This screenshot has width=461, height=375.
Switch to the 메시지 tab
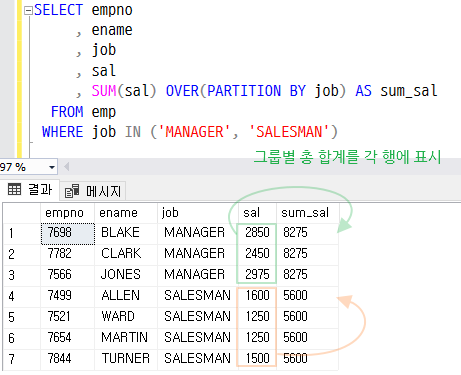click(x=93, y=191)
